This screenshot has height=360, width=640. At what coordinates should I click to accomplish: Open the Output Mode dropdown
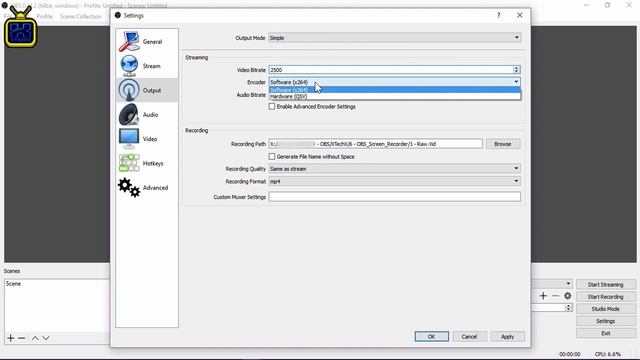coord(394,38)
